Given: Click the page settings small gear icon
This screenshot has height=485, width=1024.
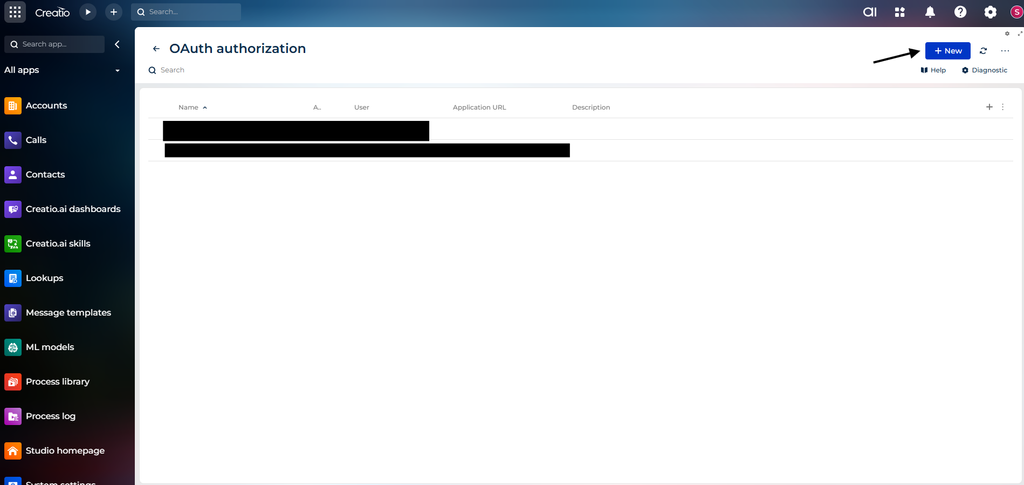Looking at the screenshot, I should tap(1007, 33).
